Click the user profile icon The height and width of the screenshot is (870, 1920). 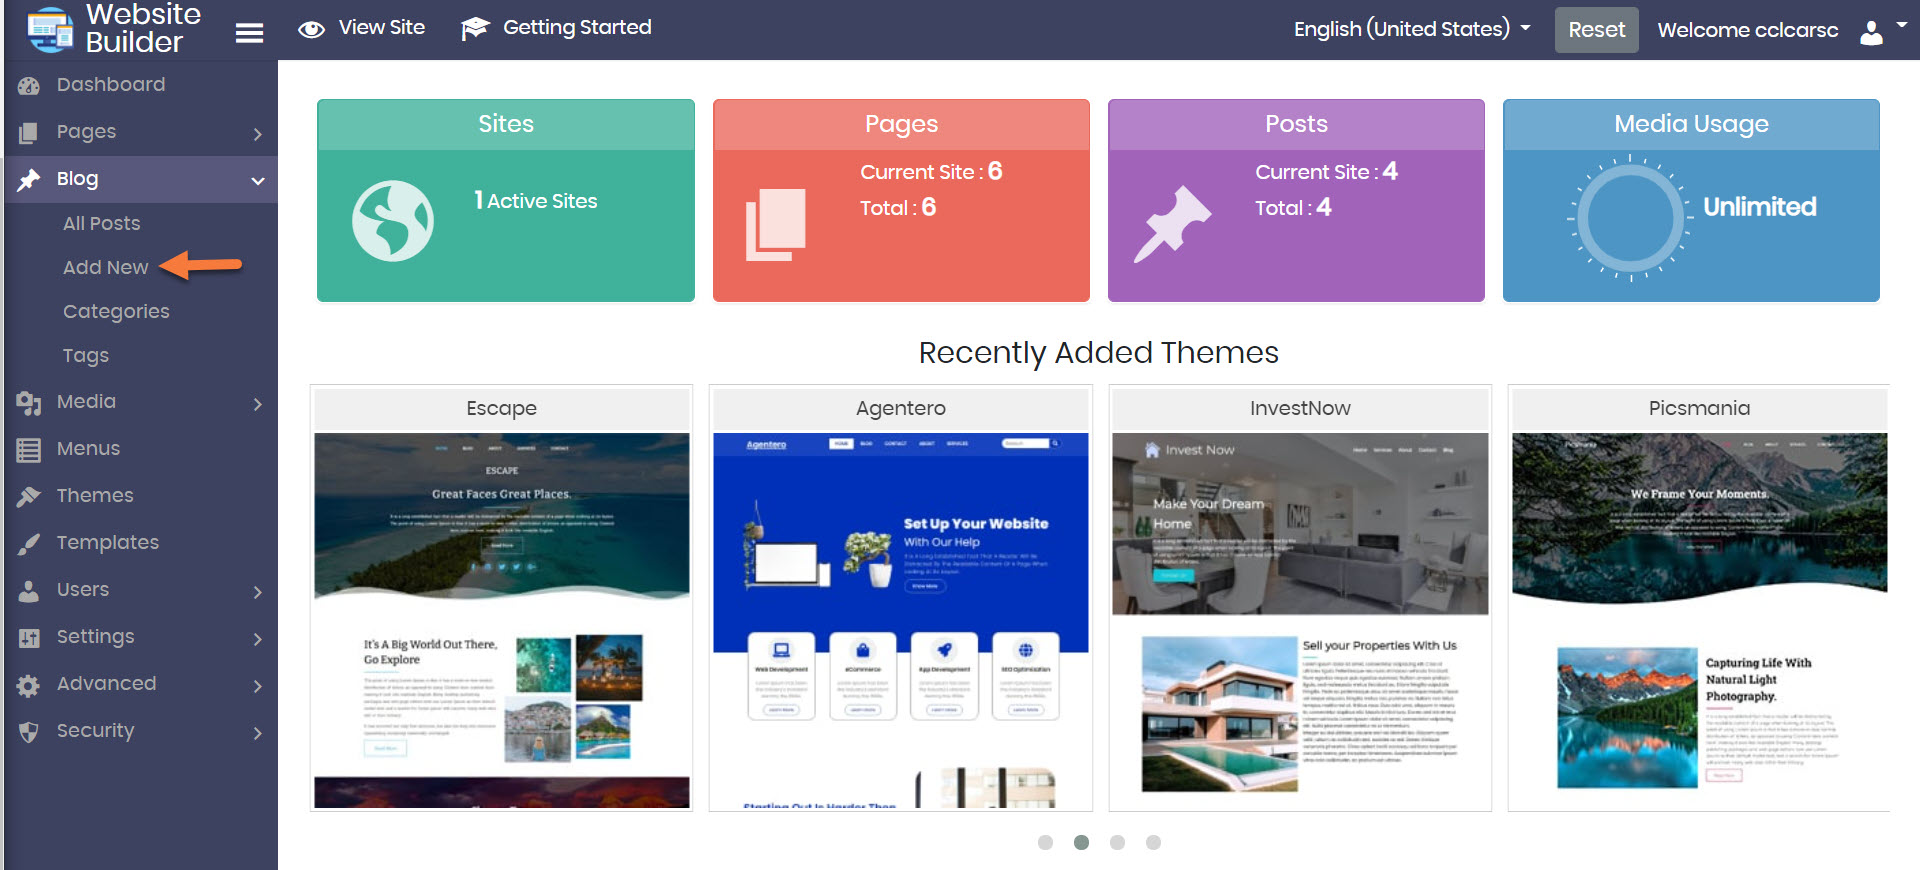1871,32
